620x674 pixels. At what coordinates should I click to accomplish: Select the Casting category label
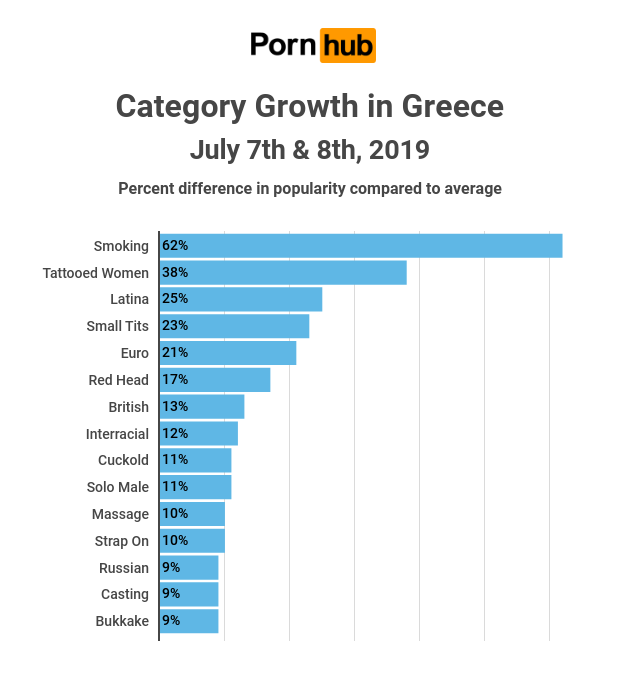click(125, 594)
